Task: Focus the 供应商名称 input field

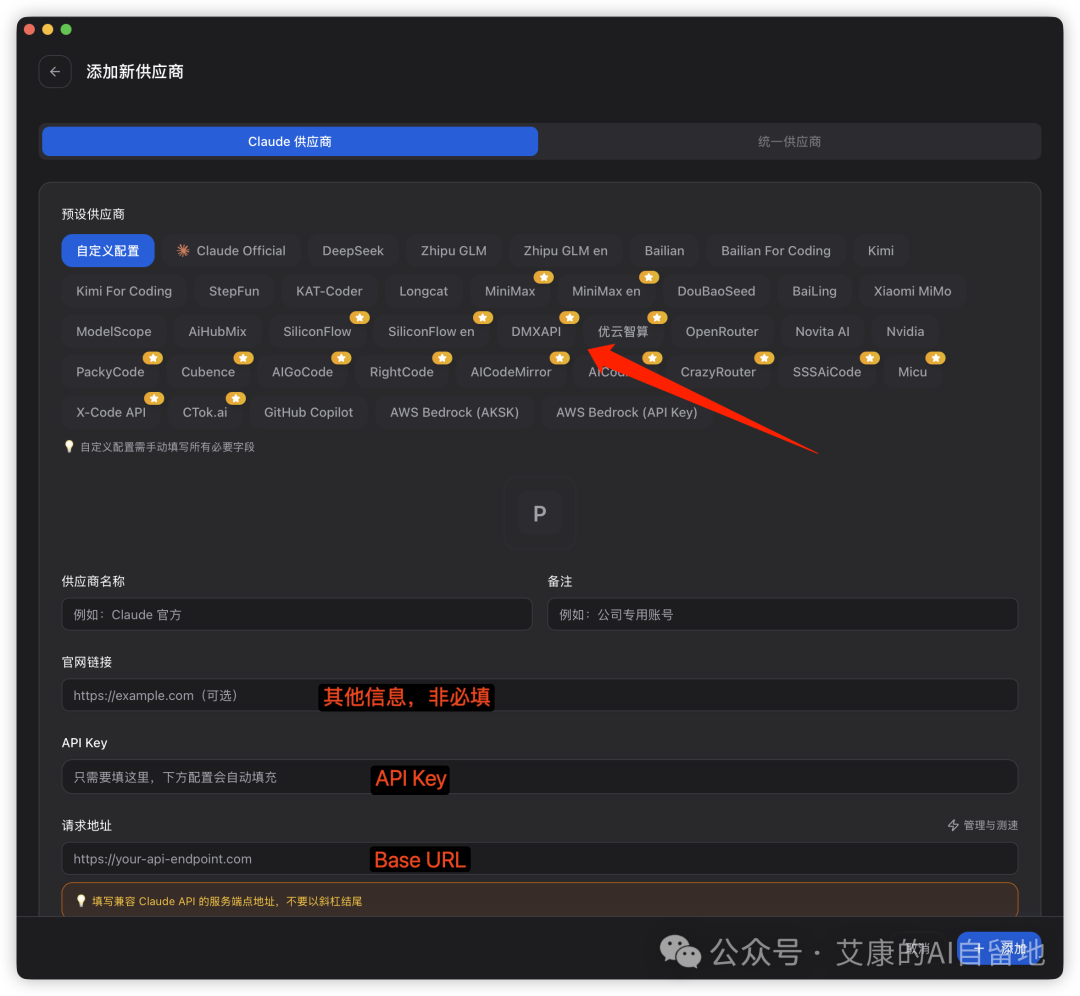Action: pyautogui.click(x=297, y=614)
